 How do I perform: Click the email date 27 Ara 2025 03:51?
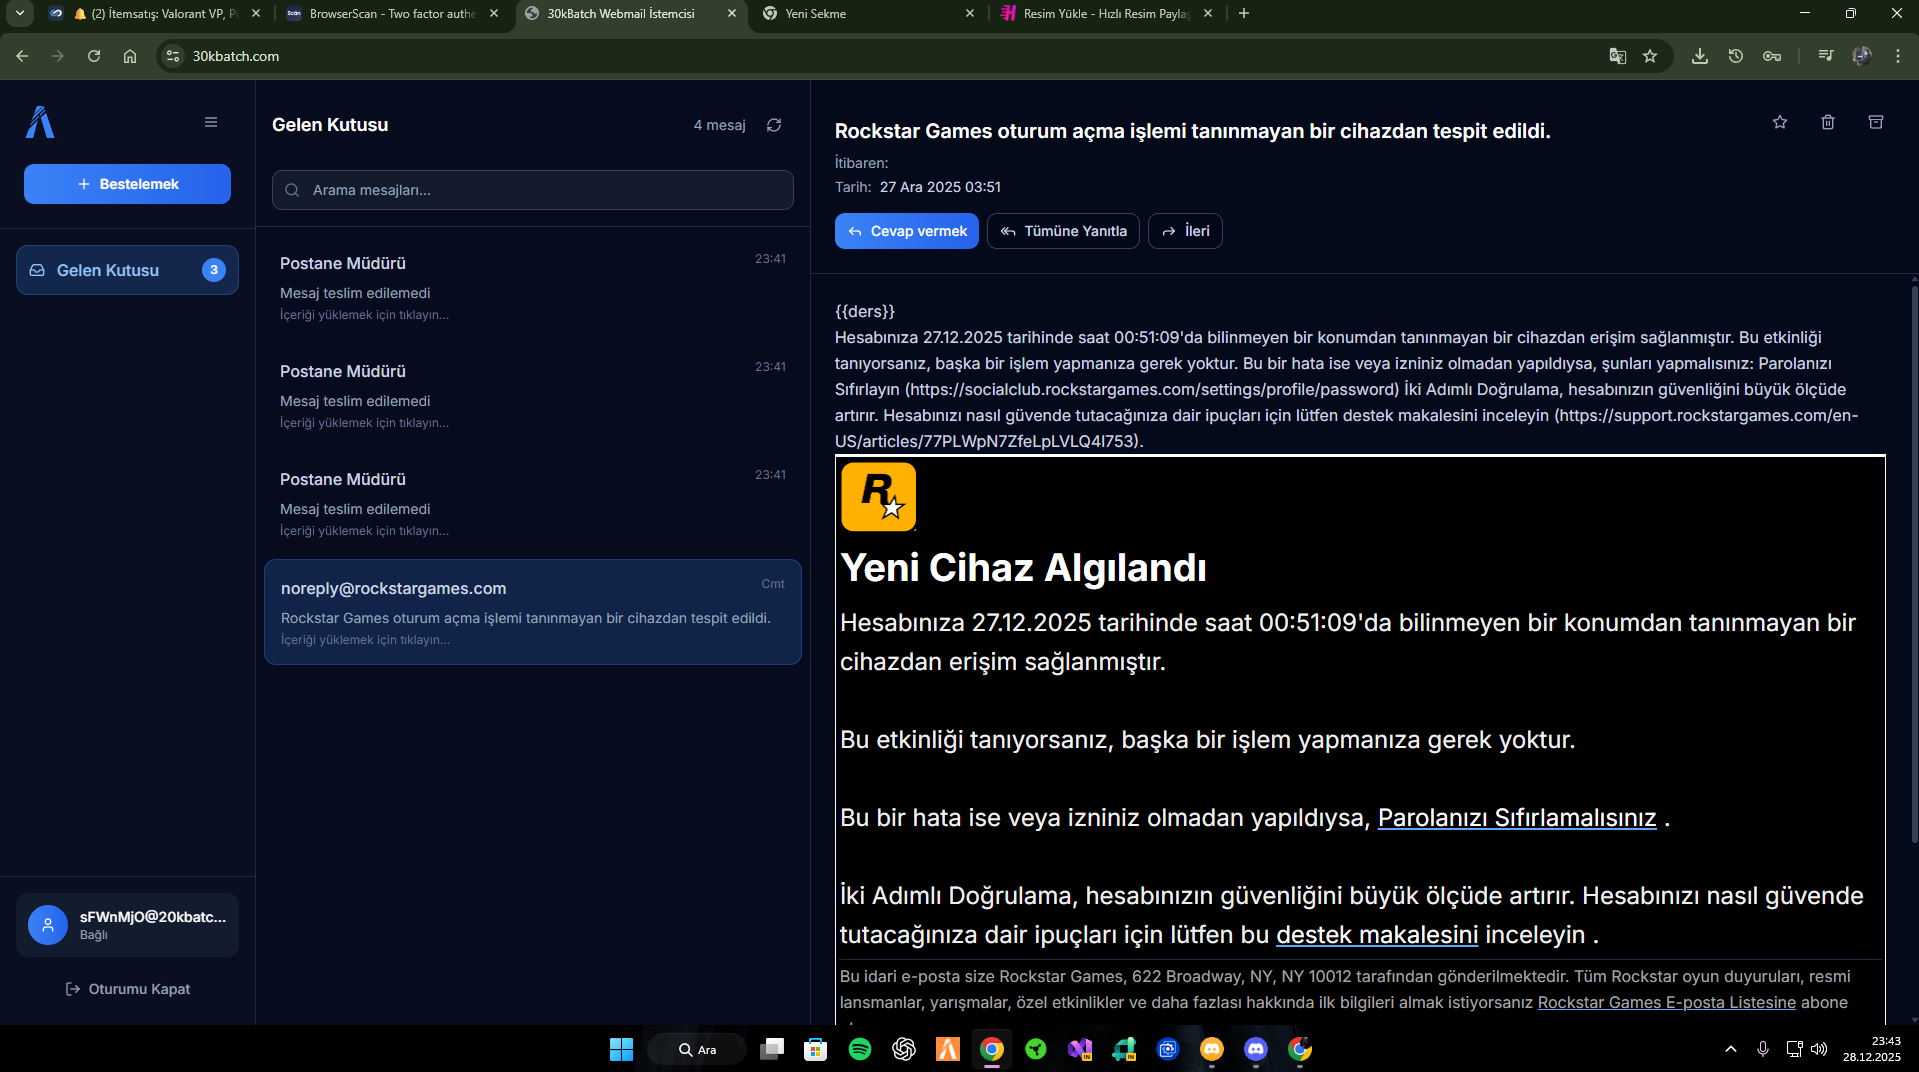pyautogui.click(x=940, y=187)
